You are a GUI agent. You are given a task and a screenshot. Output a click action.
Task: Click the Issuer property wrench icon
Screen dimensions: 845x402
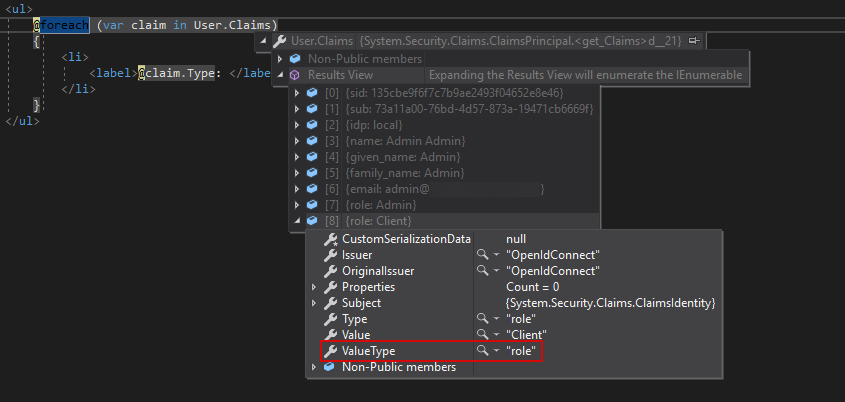click(330, 255)
